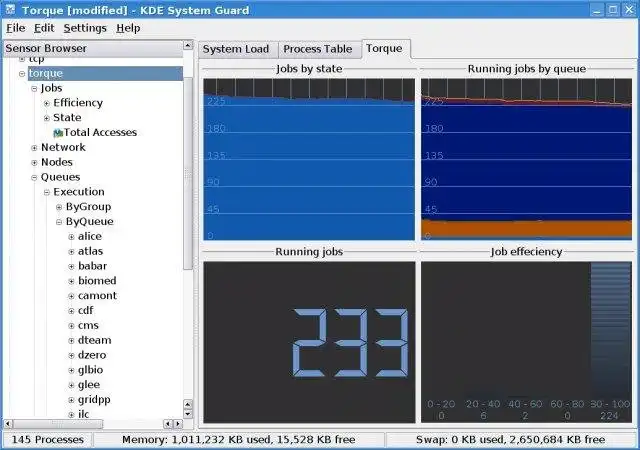Viewport: 640px width, 450px height.
Task: Expand the biomed queue node
Action: pyautogui.click(x=71, y=281)
